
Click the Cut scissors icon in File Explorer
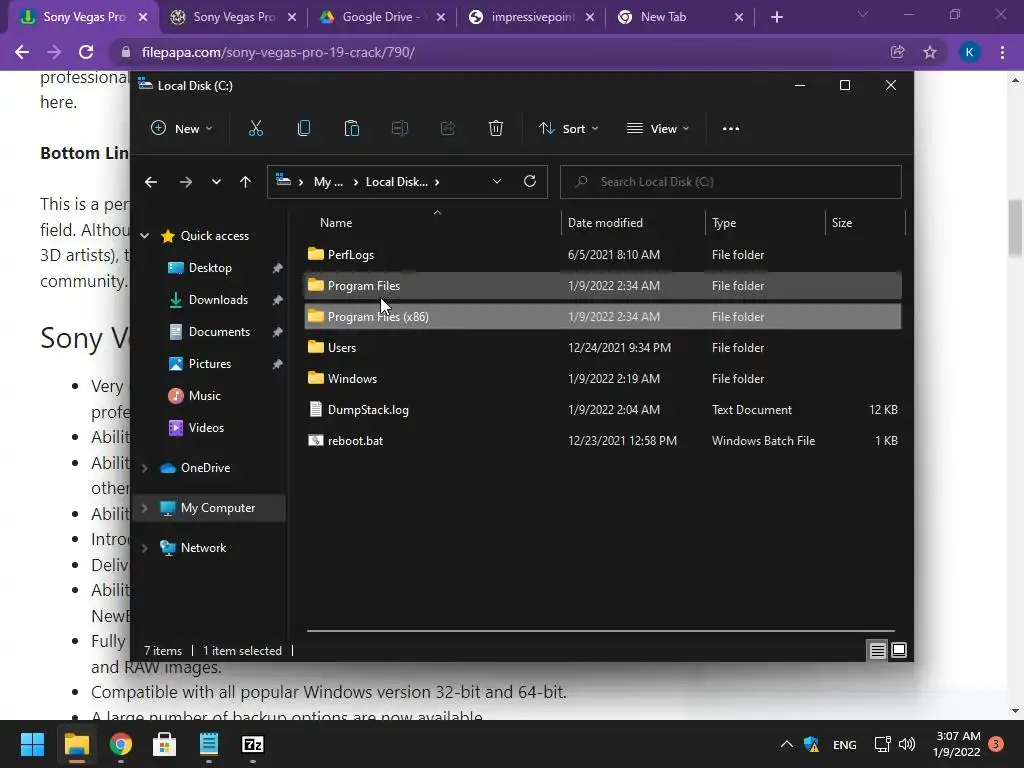(255, 129)
